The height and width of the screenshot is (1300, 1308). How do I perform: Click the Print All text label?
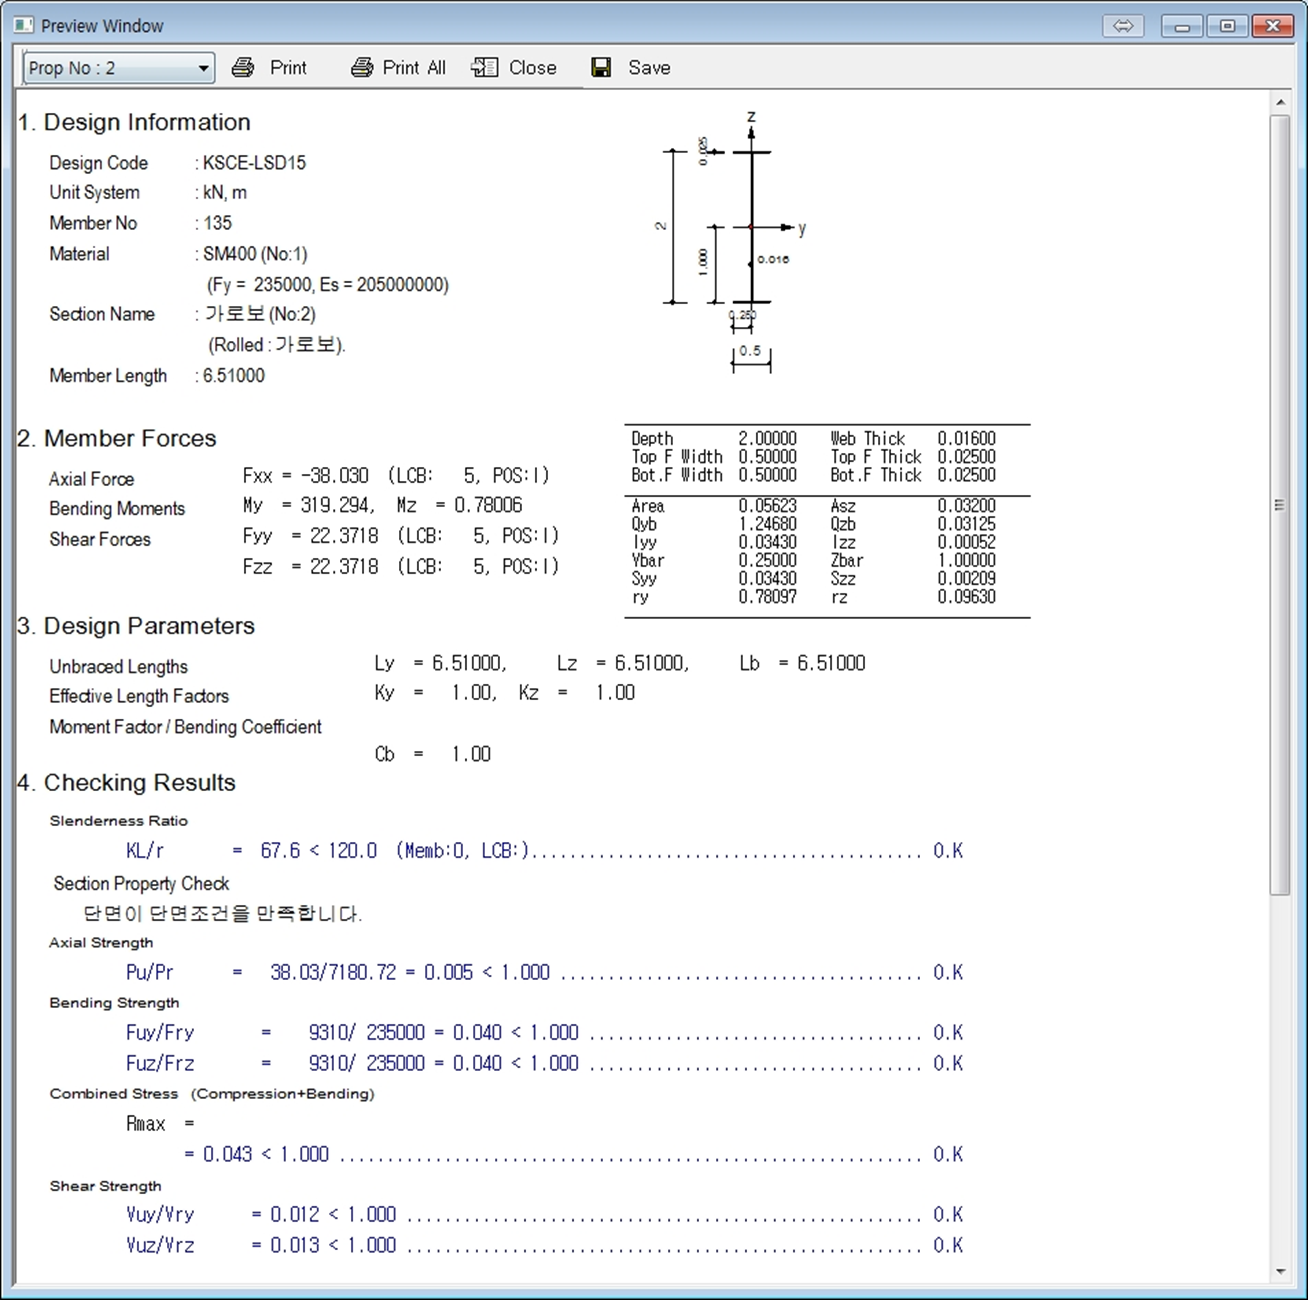click(414, 68)
